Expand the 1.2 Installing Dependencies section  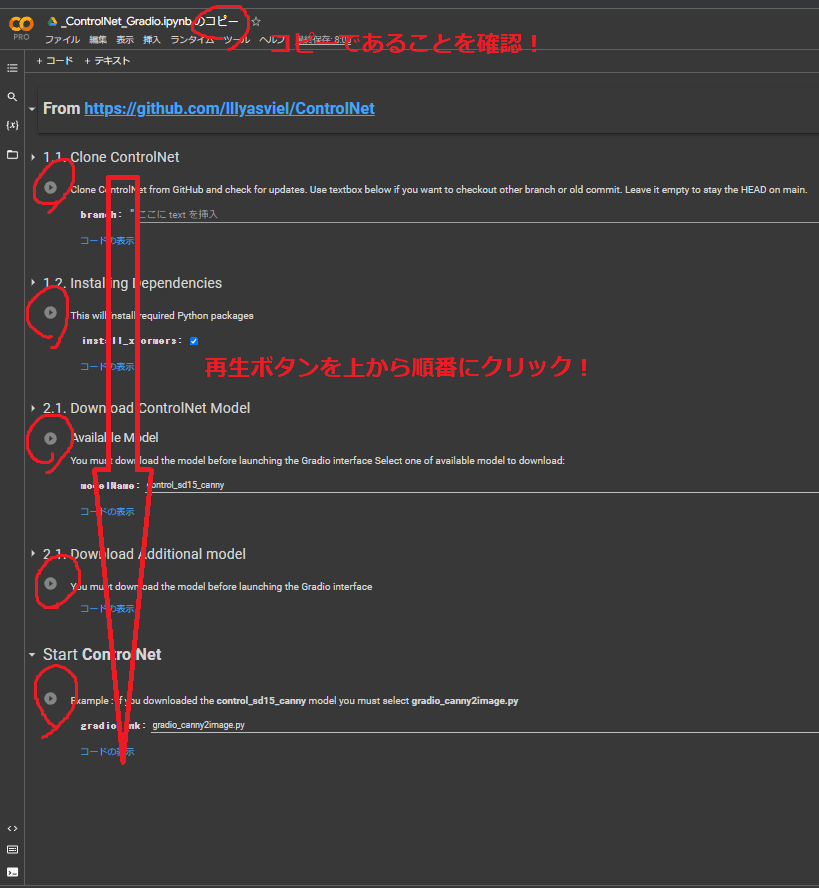coord(33,283)
